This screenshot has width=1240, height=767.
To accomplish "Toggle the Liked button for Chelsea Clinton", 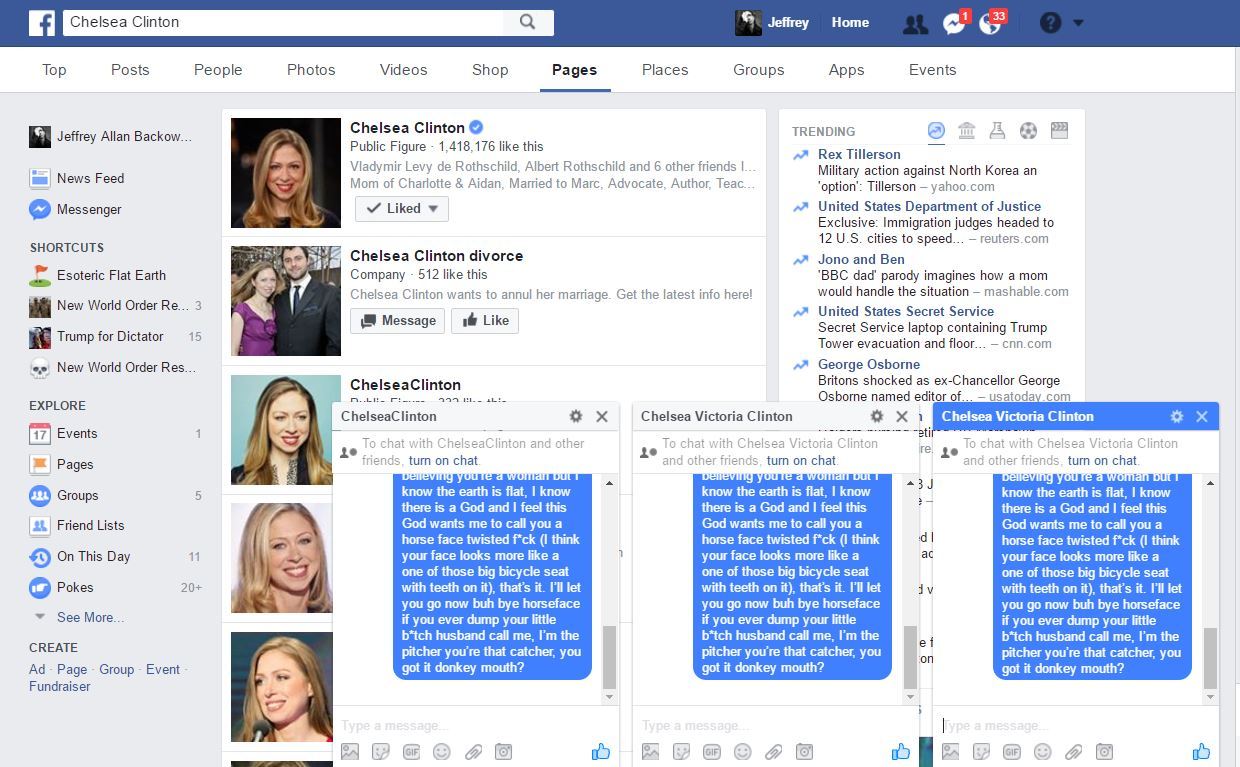I will click(402, 209).
